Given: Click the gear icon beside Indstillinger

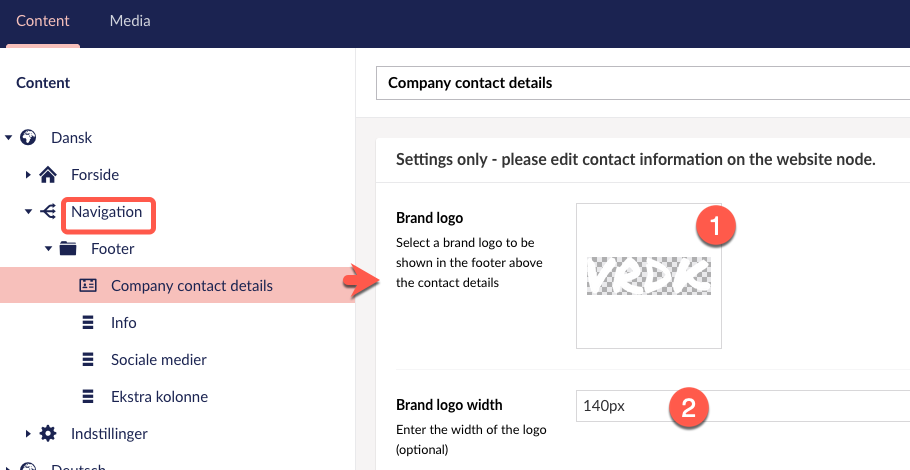Looking at the screenshot, I should tap(48, 433).
